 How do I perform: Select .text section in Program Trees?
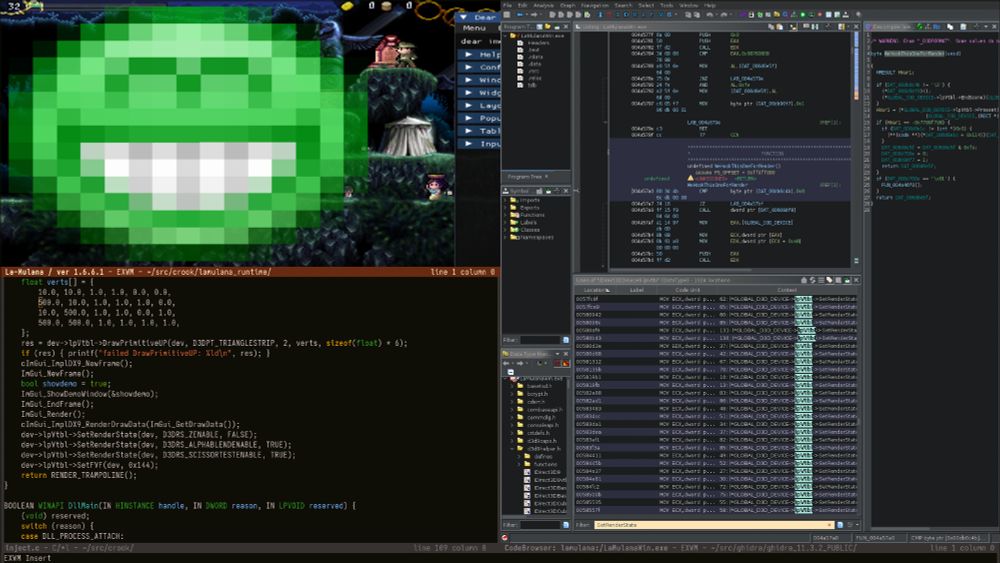click(534, 50)
